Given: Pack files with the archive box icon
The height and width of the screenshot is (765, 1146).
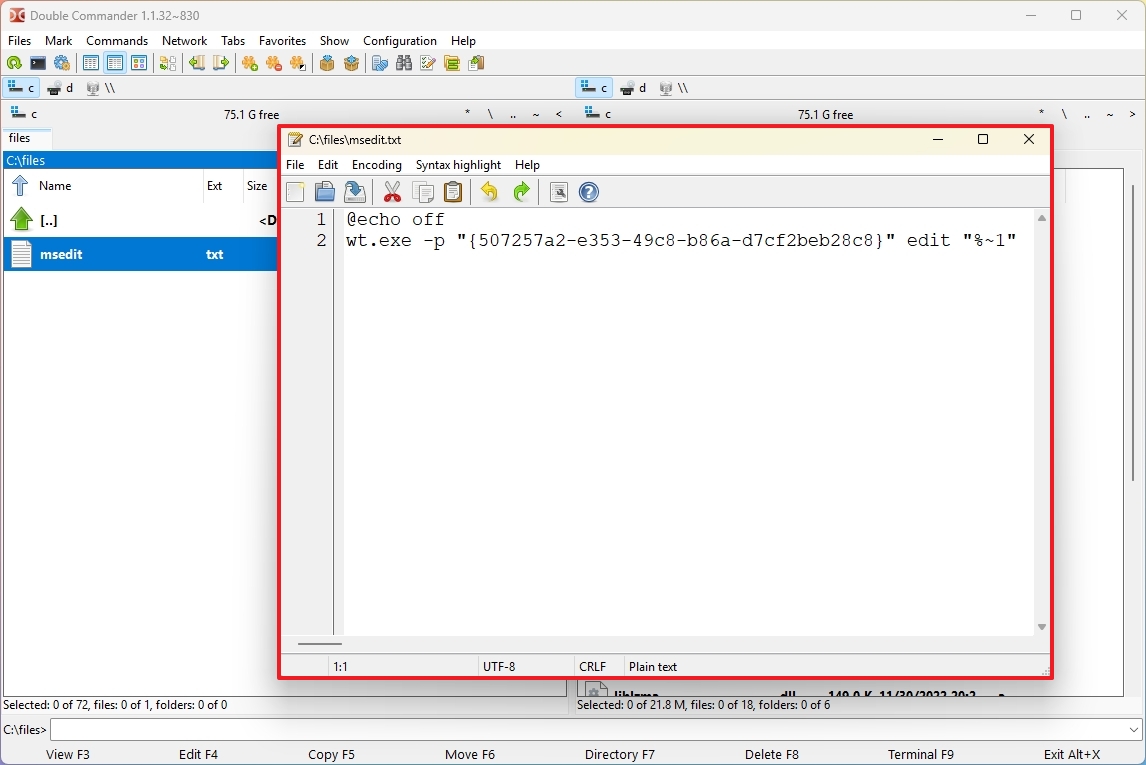Looking at the screenshot, I should (326, 63).
